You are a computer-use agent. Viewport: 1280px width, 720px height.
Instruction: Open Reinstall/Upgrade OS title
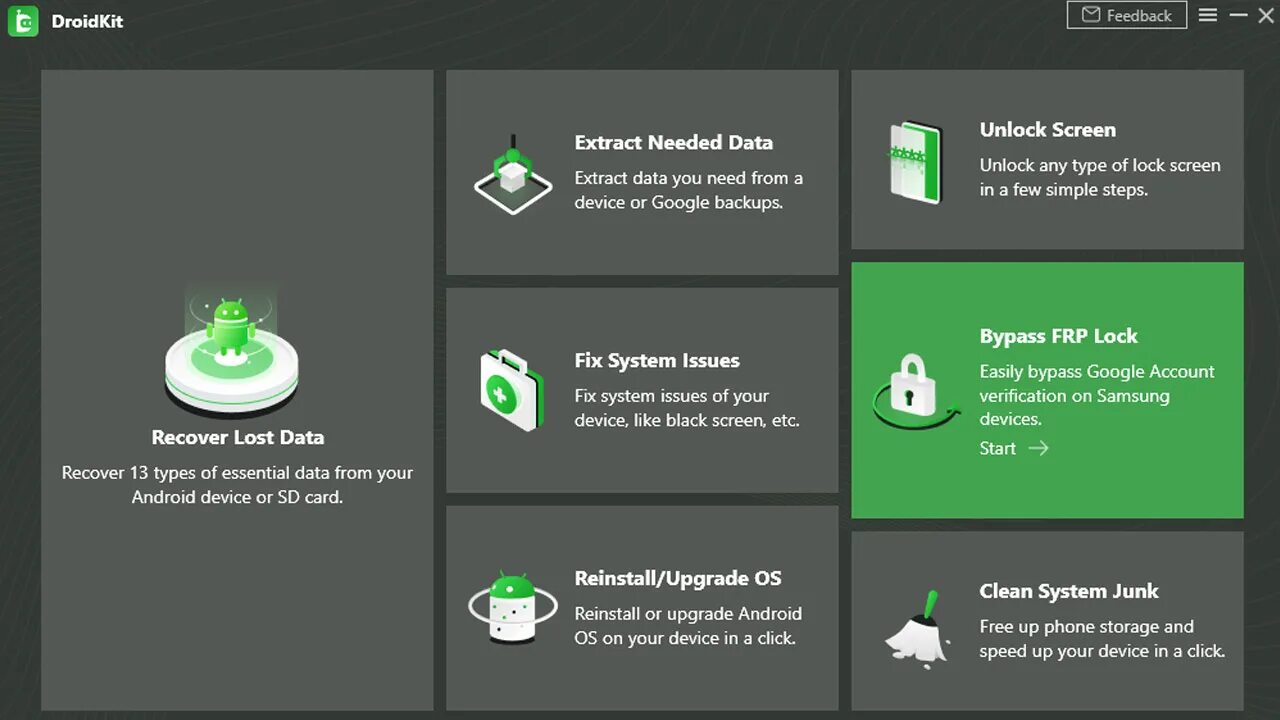tap(678, 578)
